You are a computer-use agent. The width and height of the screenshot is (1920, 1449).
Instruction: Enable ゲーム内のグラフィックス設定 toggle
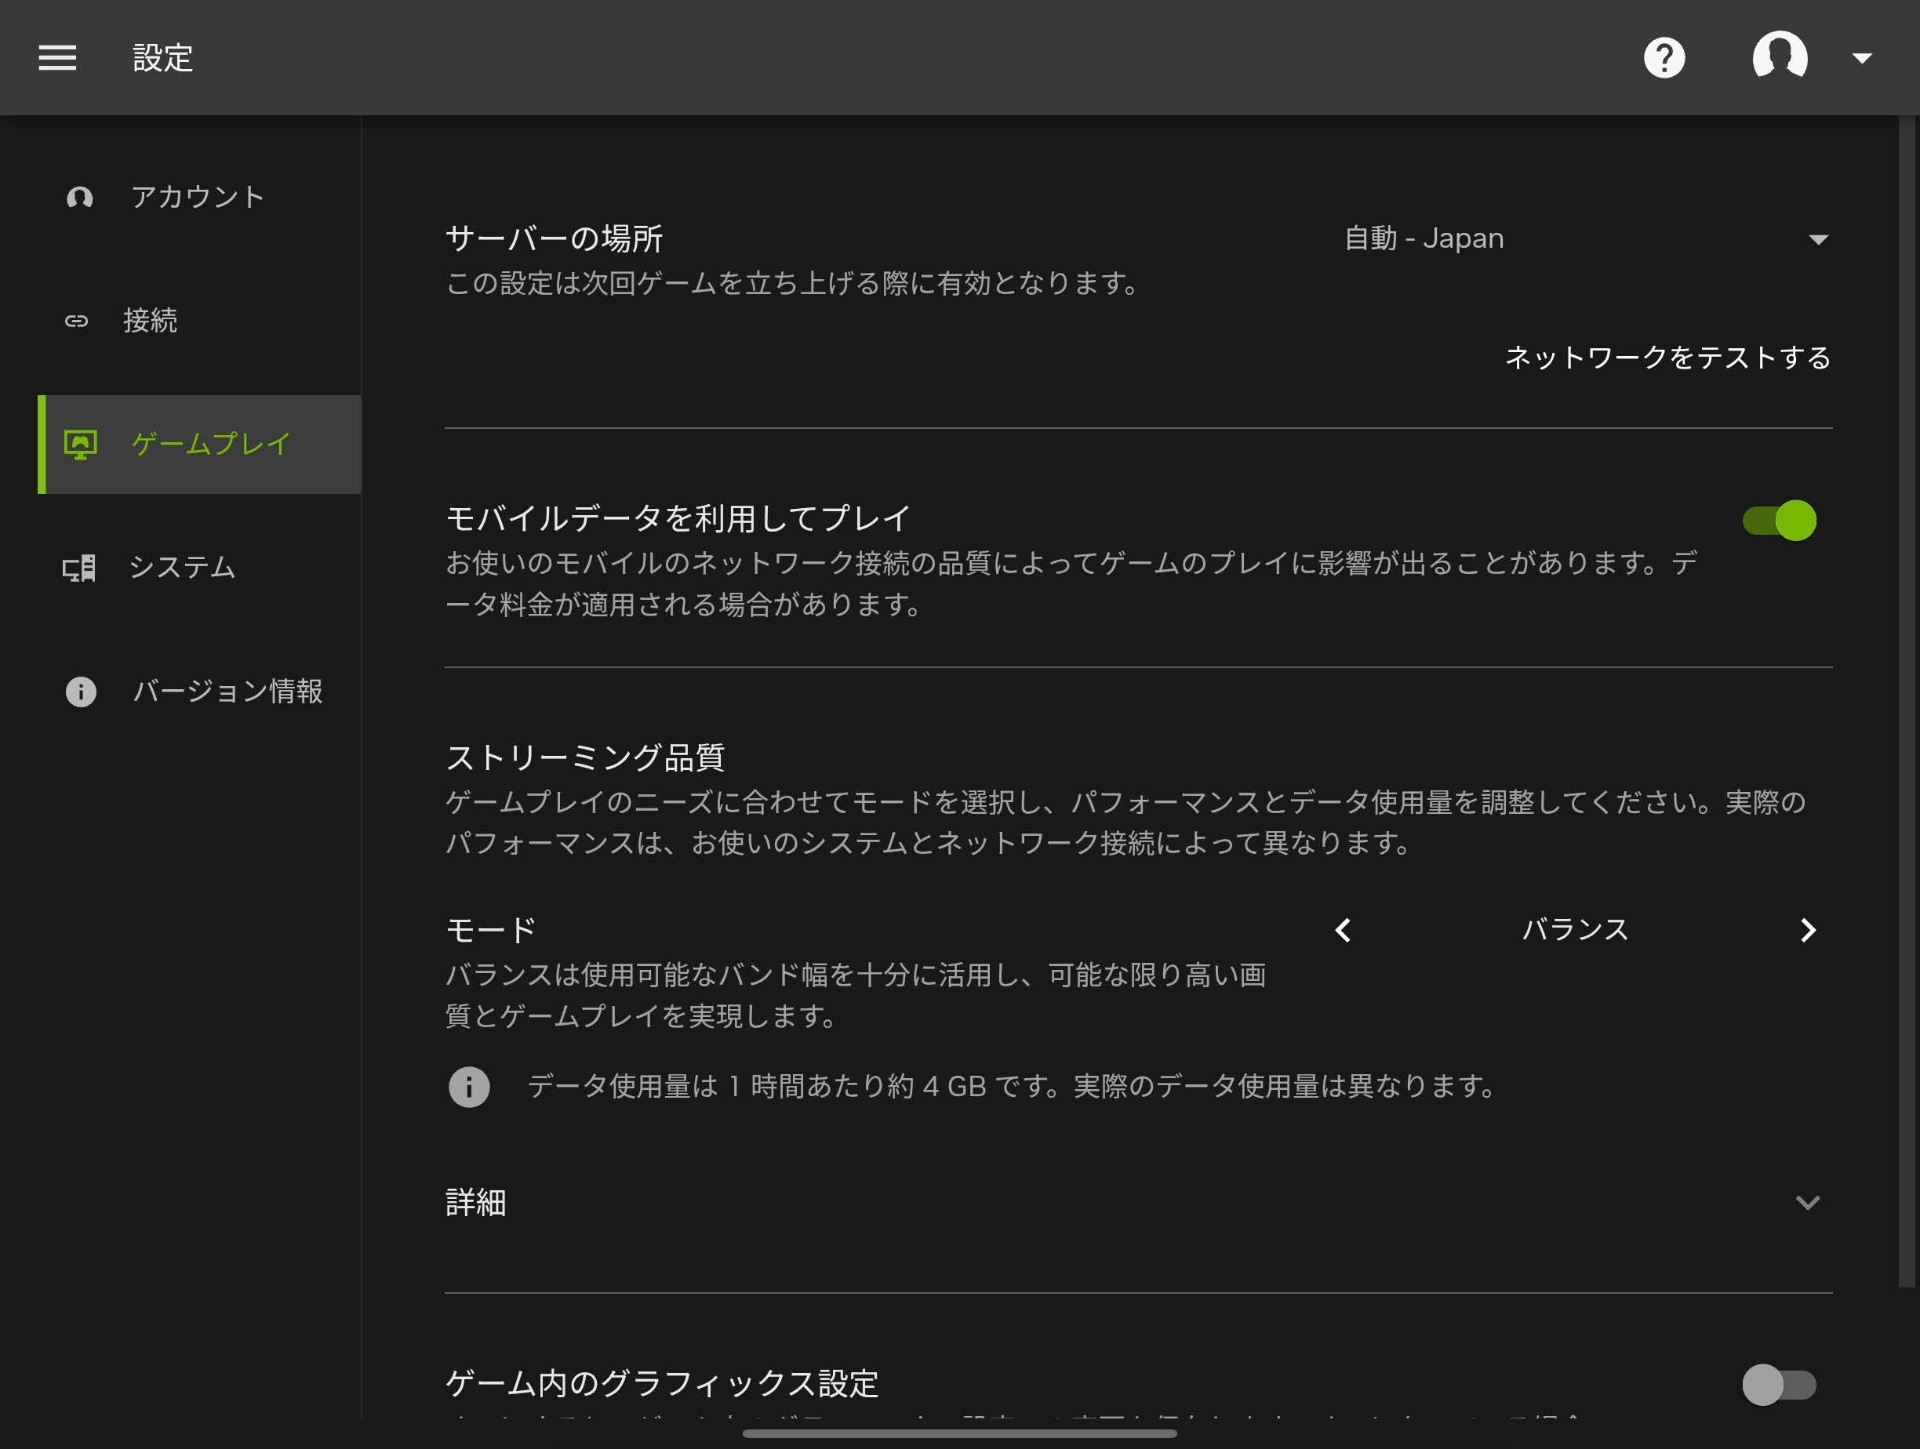(x=1779, y=1385)
